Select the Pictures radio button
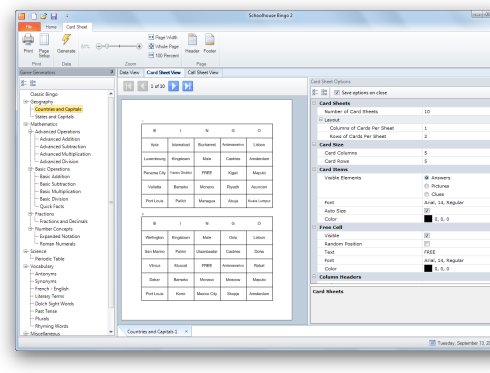This screenshot has width=490, height=373. [426, 186]
